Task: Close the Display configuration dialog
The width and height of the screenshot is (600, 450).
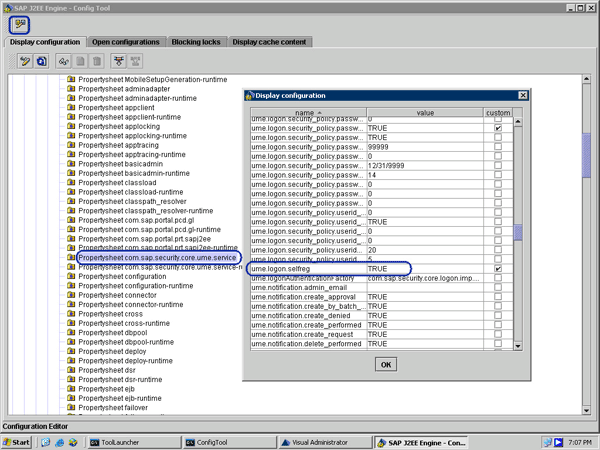Action: coord(523,95)
